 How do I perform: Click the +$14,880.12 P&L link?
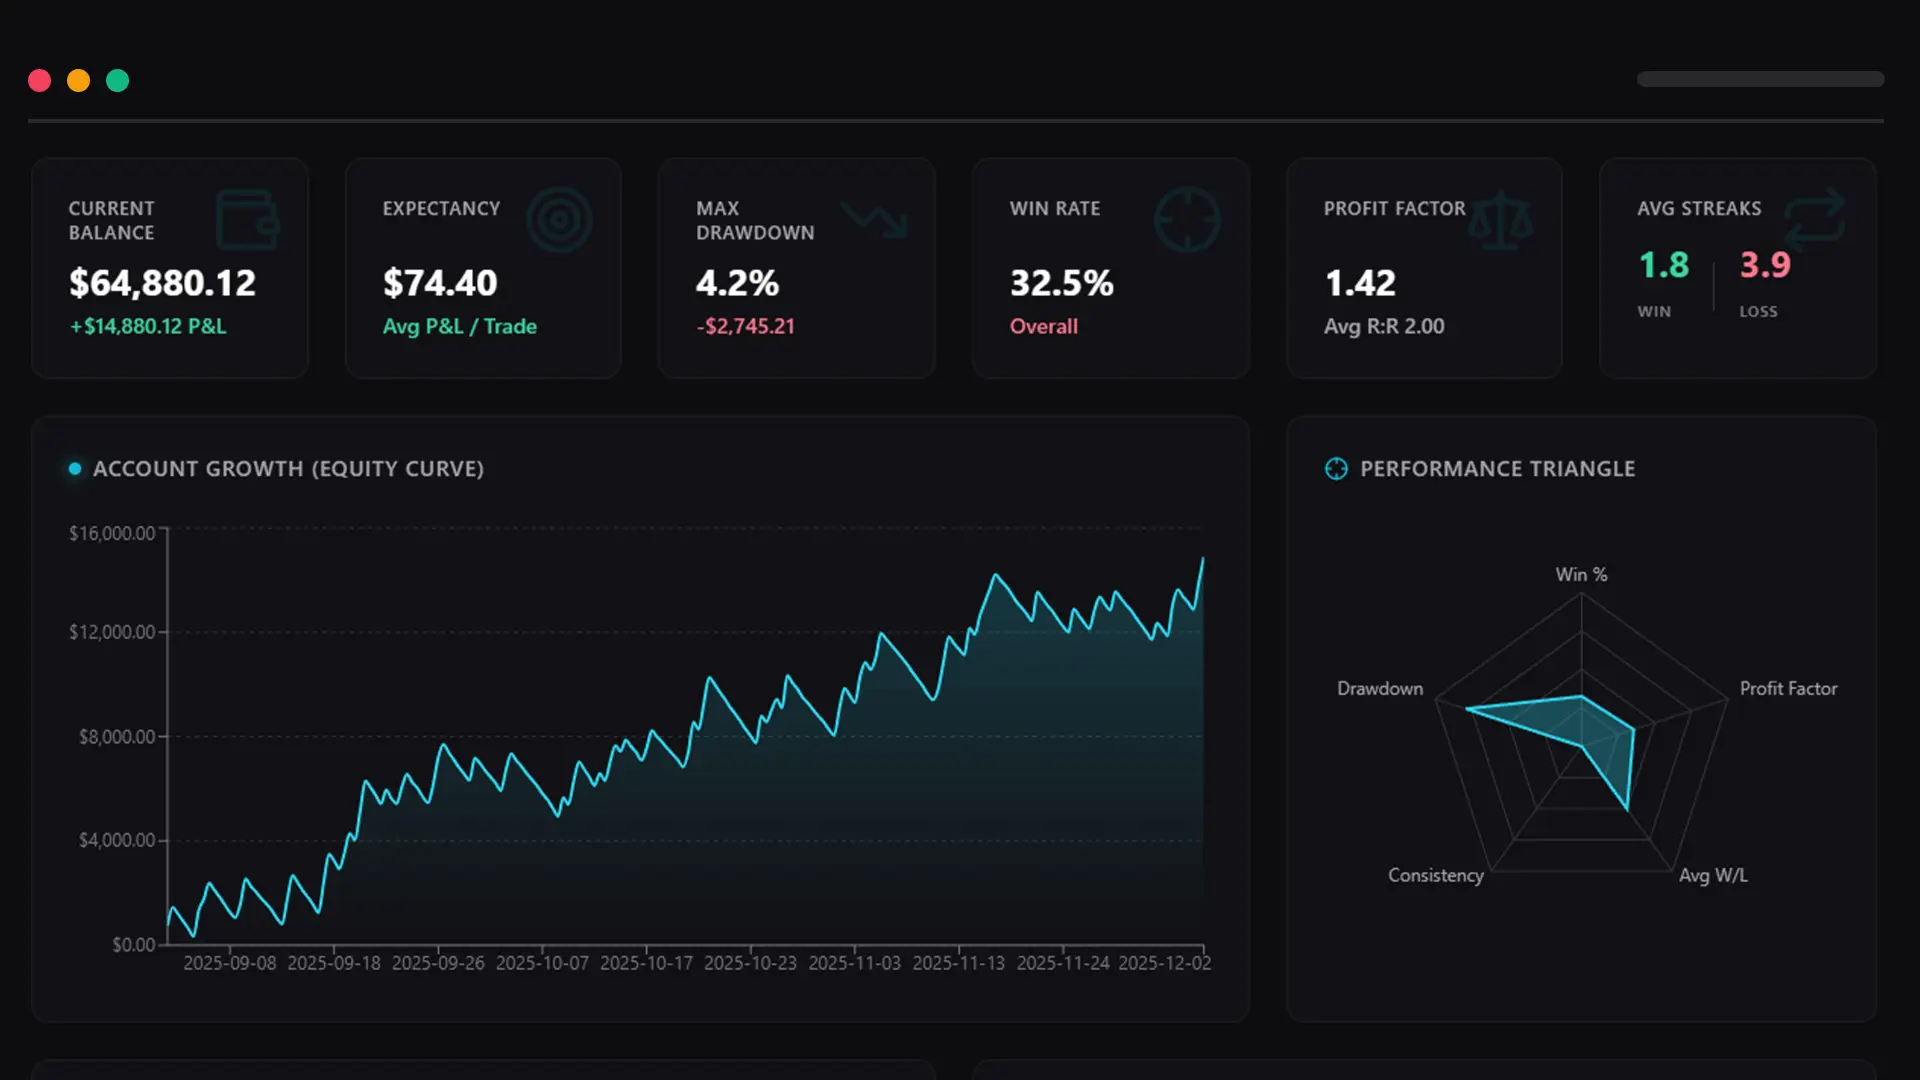pyautogui.click(x=146, y=326)
